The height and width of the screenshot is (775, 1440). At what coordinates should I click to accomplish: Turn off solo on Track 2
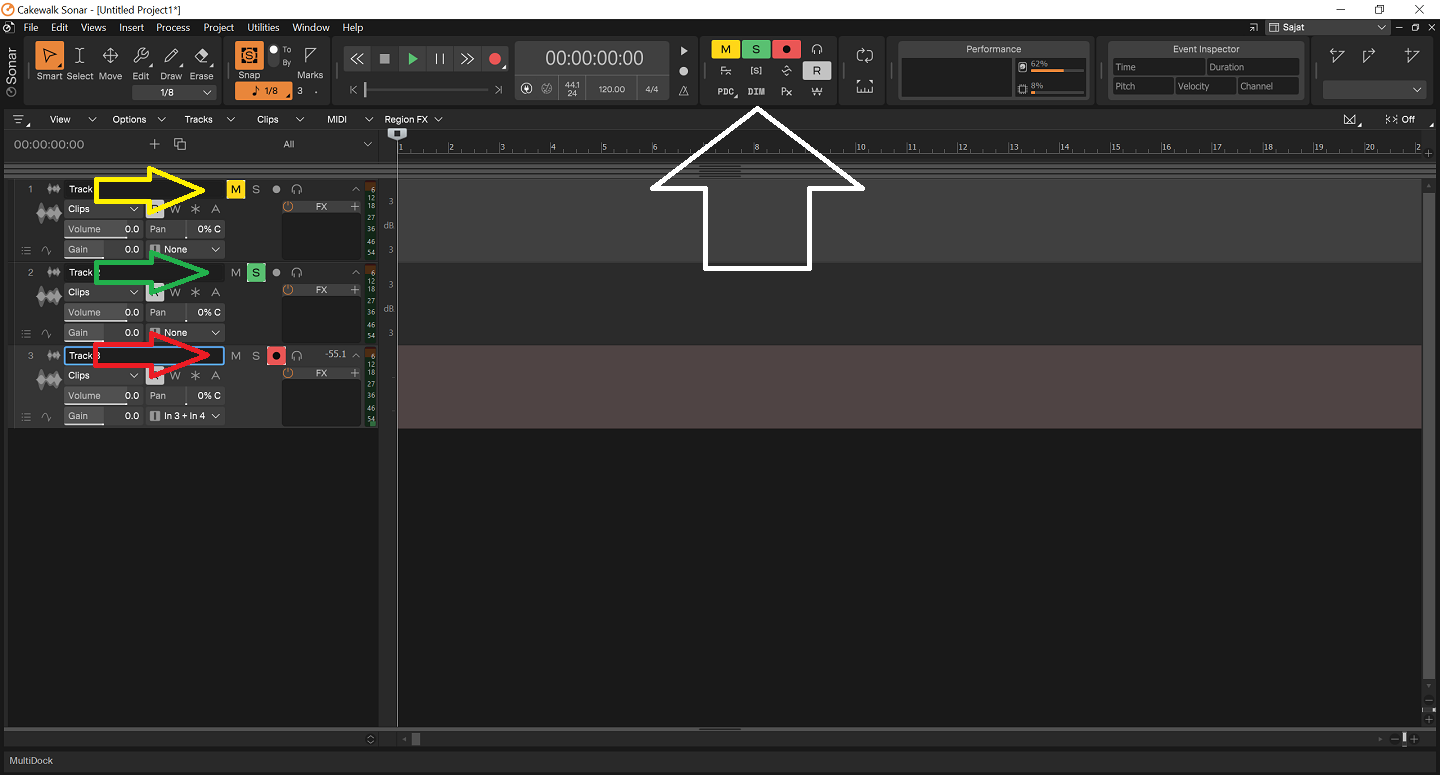coord(256,272)
